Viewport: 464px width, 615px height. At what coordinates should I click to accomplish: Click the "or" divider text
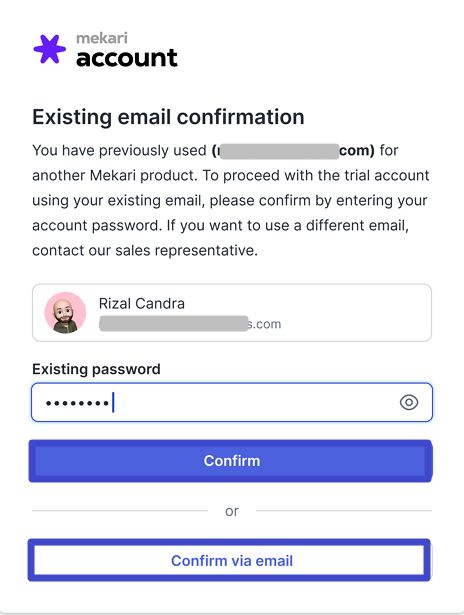click(232, 511)
